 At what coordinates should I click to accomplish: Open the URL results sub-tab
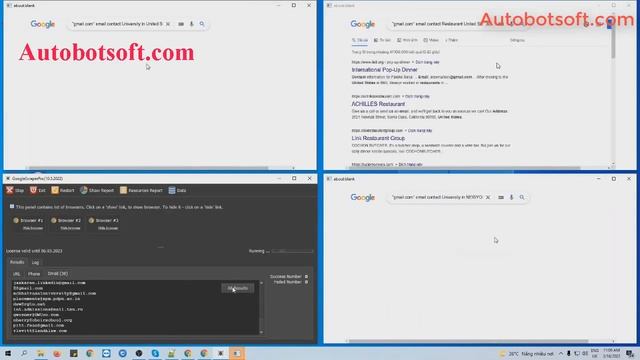point(17,274)
